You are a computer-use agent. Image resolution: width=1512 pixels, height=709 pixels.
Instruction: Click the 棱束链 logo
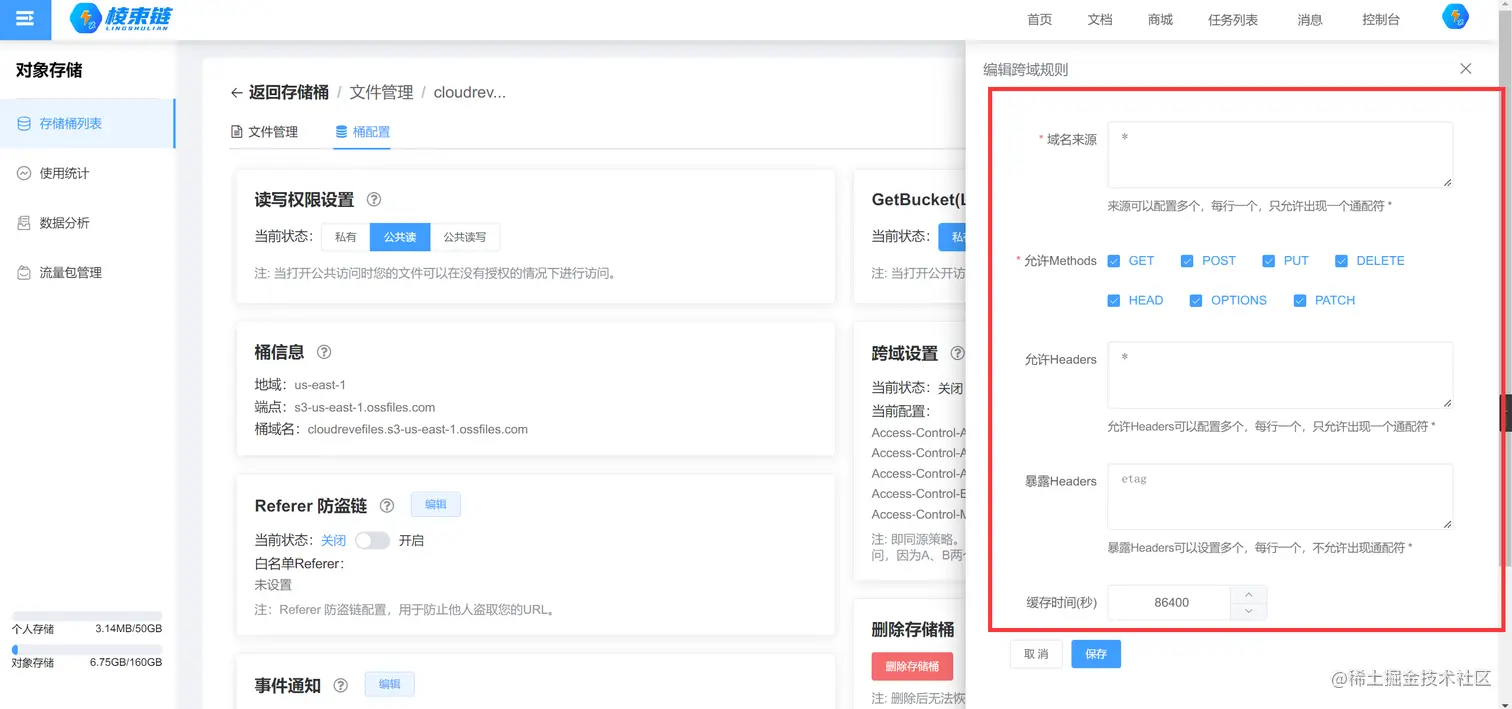(121, 19)
